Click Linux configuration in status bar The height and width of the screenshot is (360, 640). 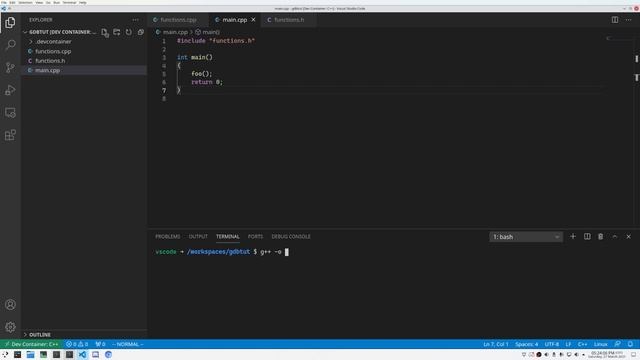coord(601,344)
